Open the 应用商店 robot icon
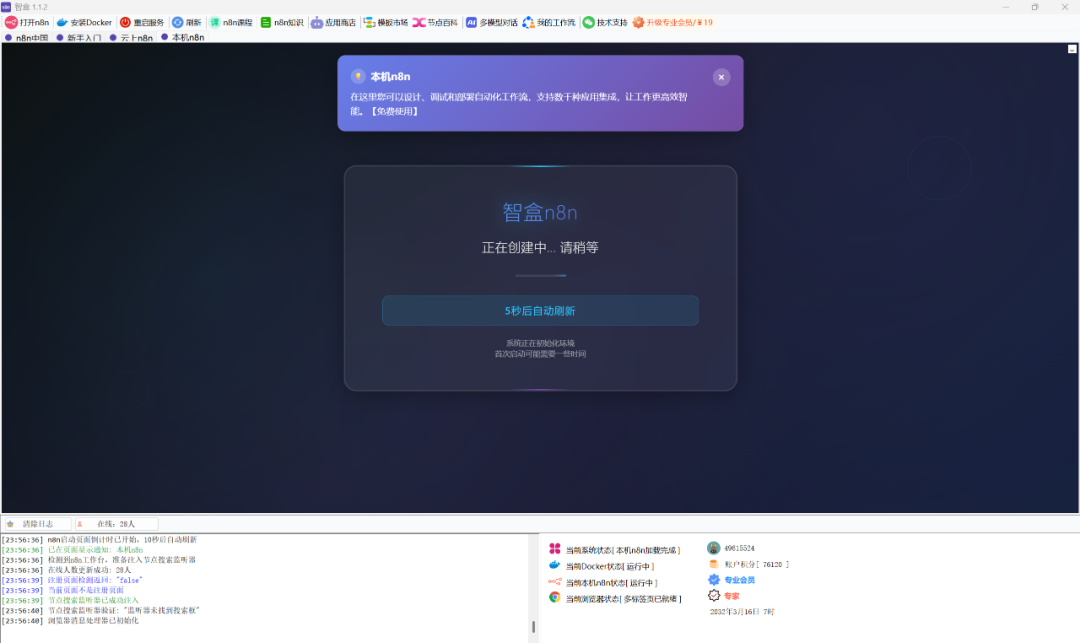1080x643 pixels. [316, 23]
